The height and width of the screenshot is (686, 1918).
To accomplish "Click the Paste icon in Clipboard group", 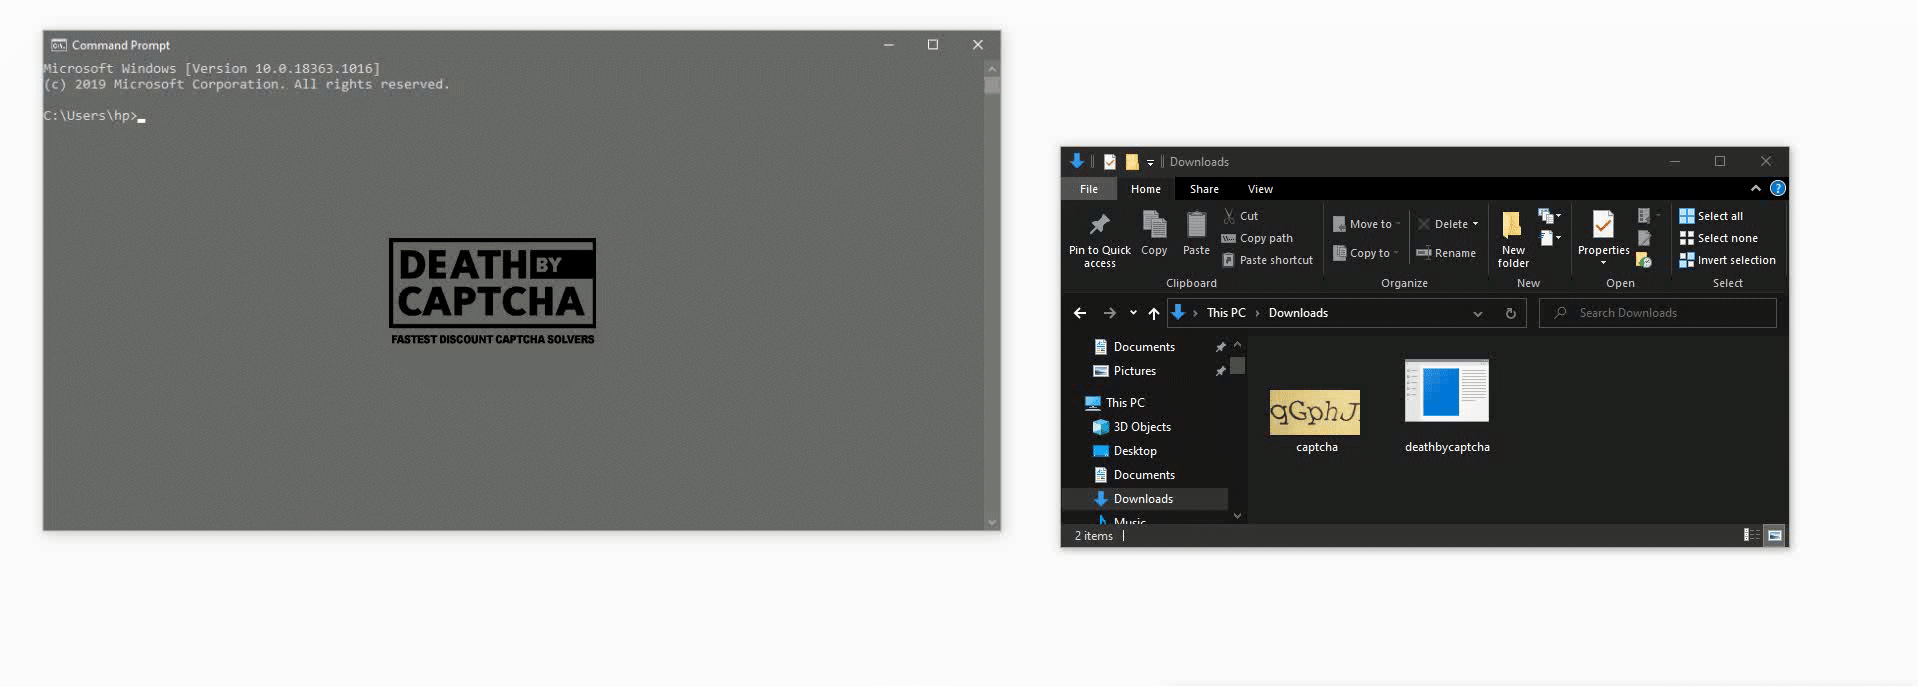I will tap(1196, 225).
